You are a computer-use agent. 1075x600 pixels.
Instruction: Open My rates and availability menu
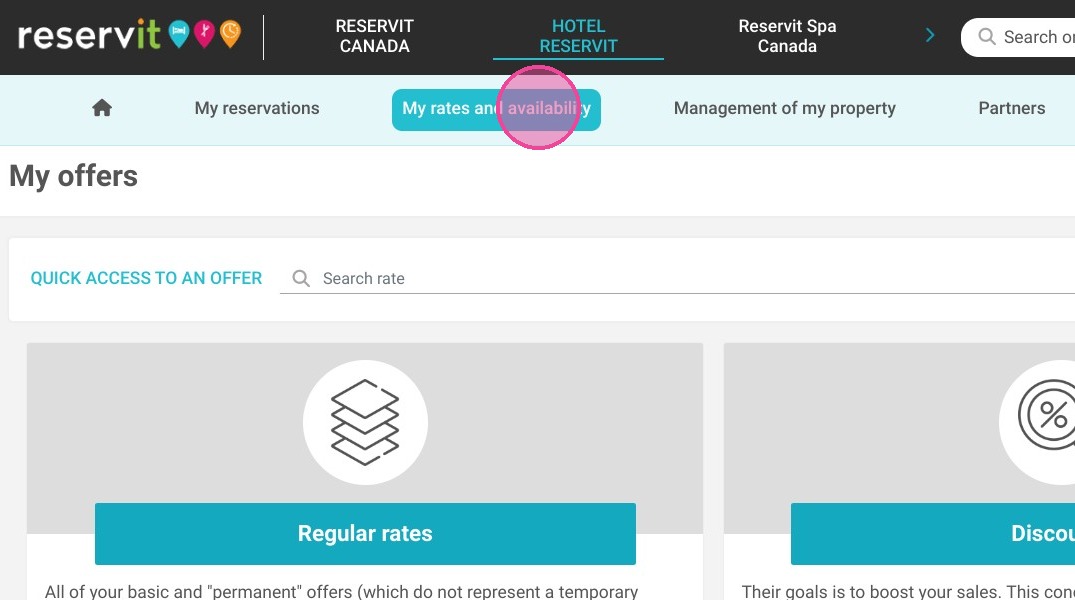coord(496,109)
